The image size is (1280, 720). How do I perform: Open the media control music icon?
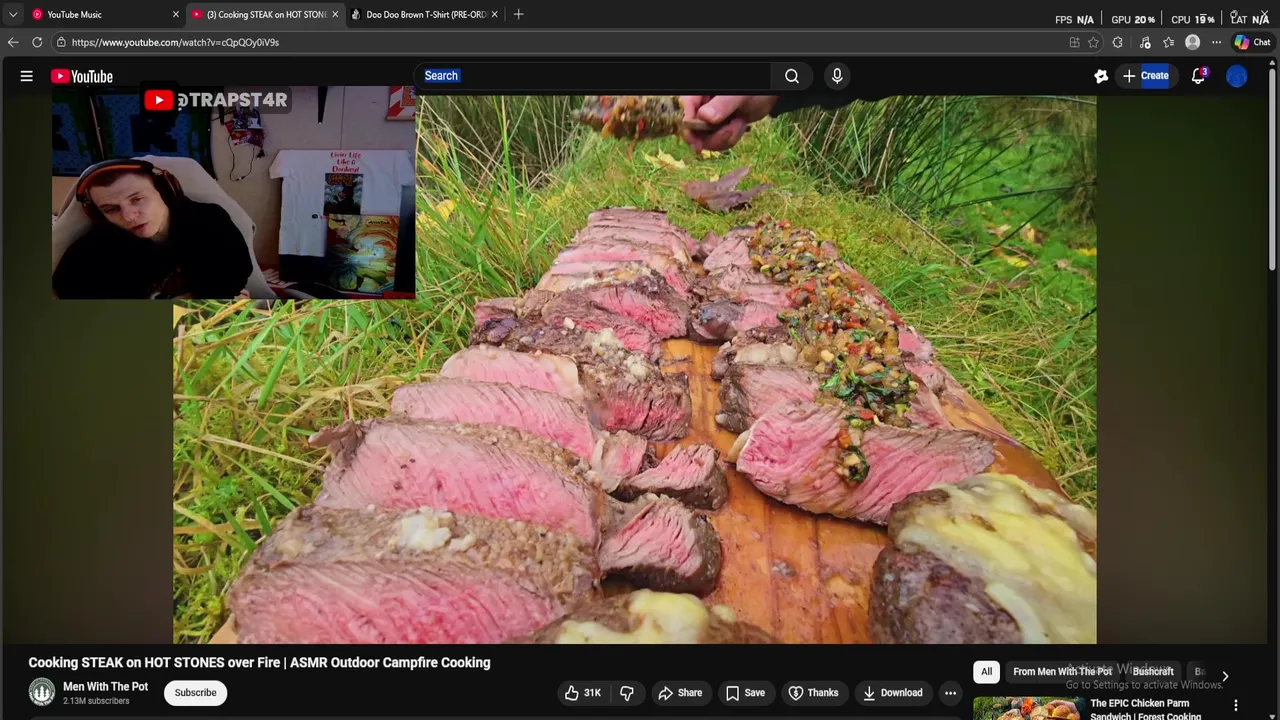[x=1145, y=42]
